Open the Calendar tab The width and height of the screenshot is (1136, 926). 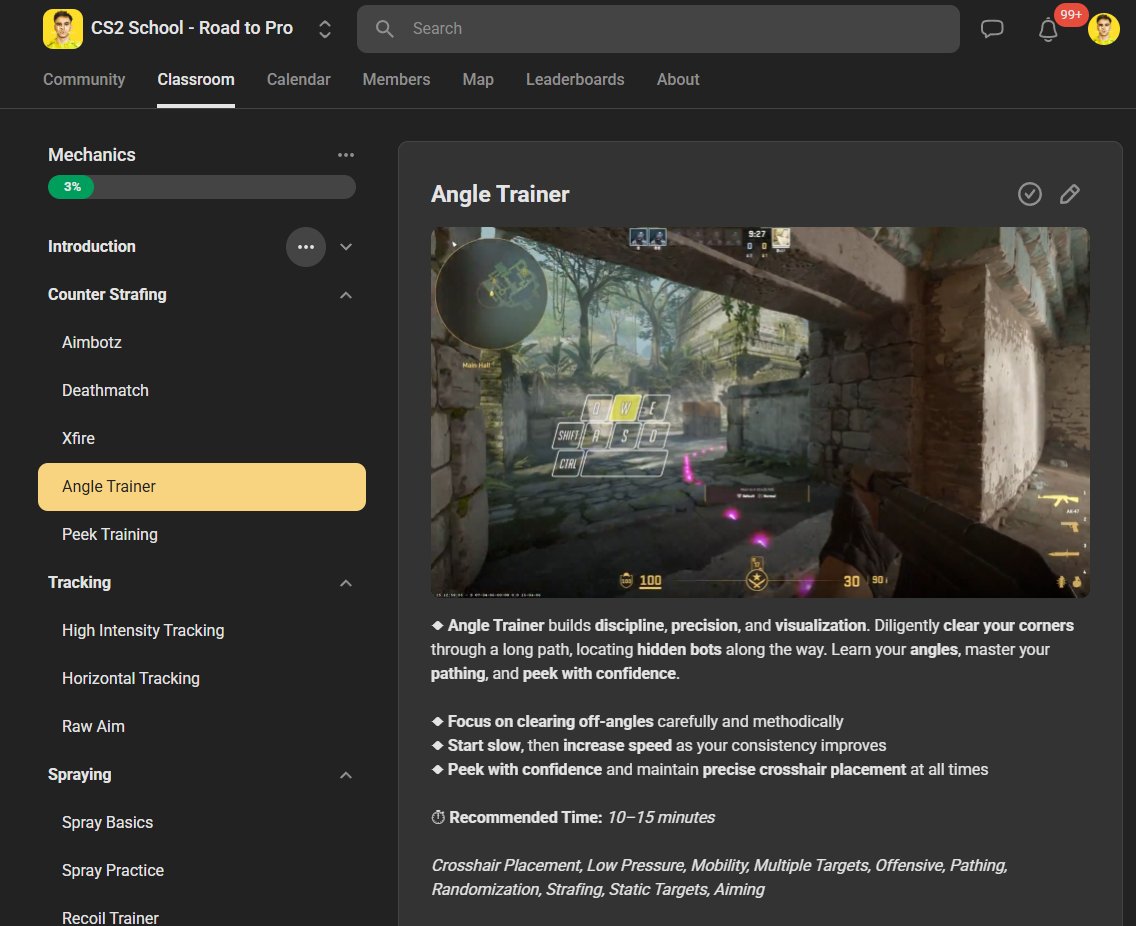click(298, 80)
